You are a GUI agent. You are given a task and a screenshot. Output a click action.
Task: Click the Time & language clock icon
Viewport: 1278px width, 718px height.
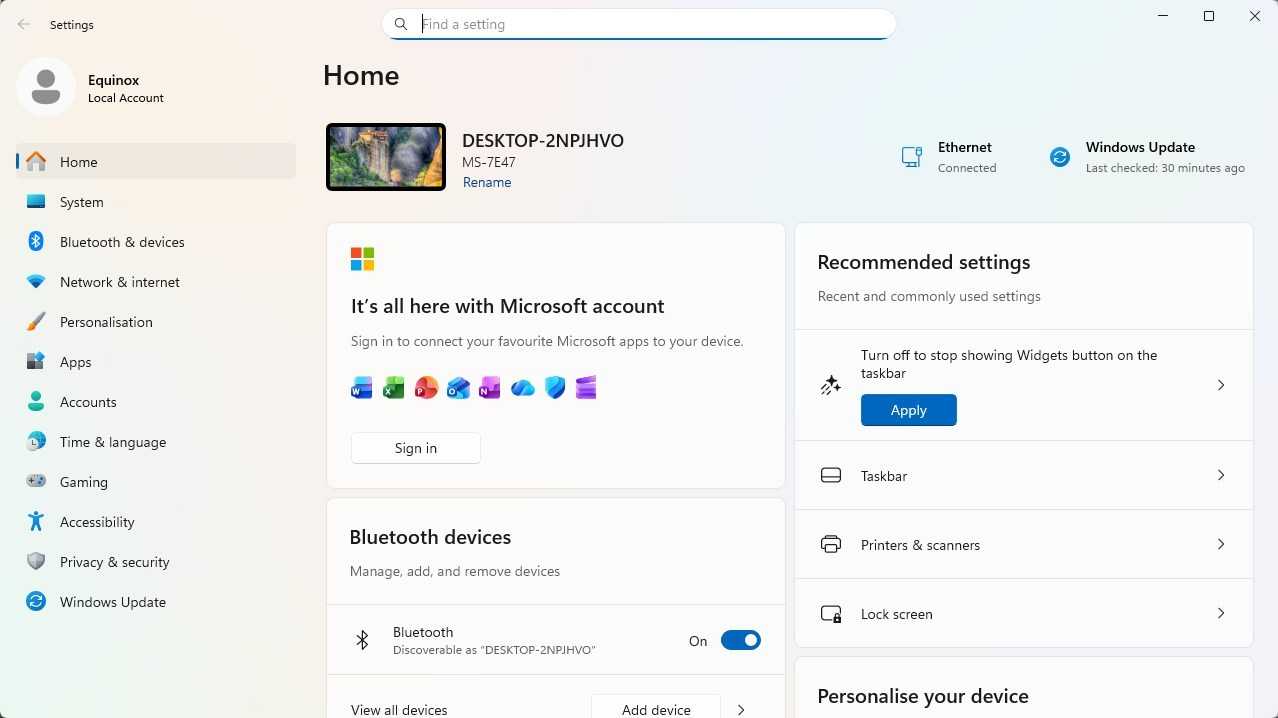pyautogui.click(x=36, y=441)
